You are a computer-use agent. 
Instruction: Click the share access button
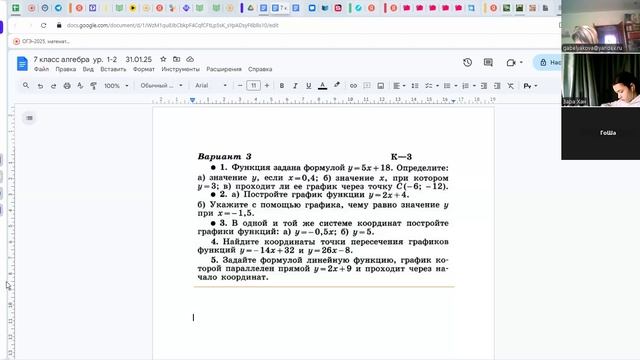click(x=548, y=62)
